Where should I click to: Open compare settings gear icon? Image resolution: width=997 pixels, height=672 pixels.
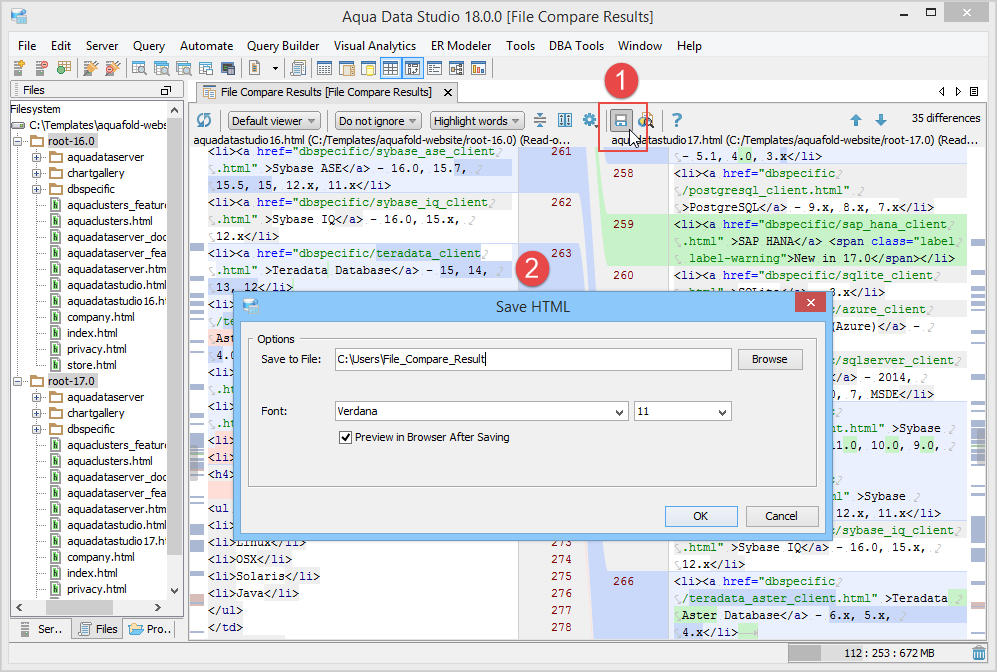point(590,120)
